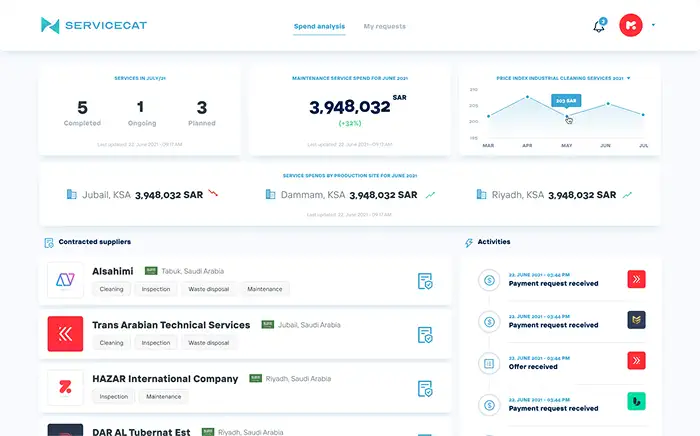This screenshot has height=436, width=700.
Task: Open the notifications bell
Action: (599, 26)
